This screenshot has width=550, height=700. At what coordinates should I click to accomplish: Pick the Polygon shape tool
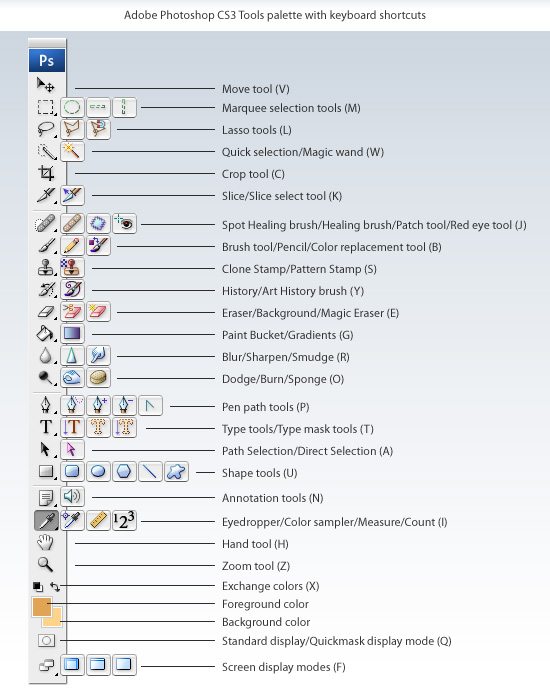(x=124, y=471)
